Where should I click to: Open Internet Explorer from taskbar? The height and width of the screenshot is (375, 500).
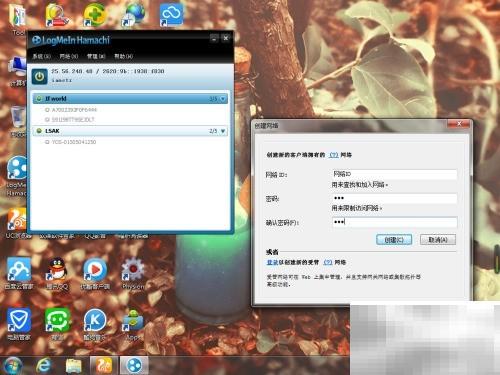pos(43,365)
